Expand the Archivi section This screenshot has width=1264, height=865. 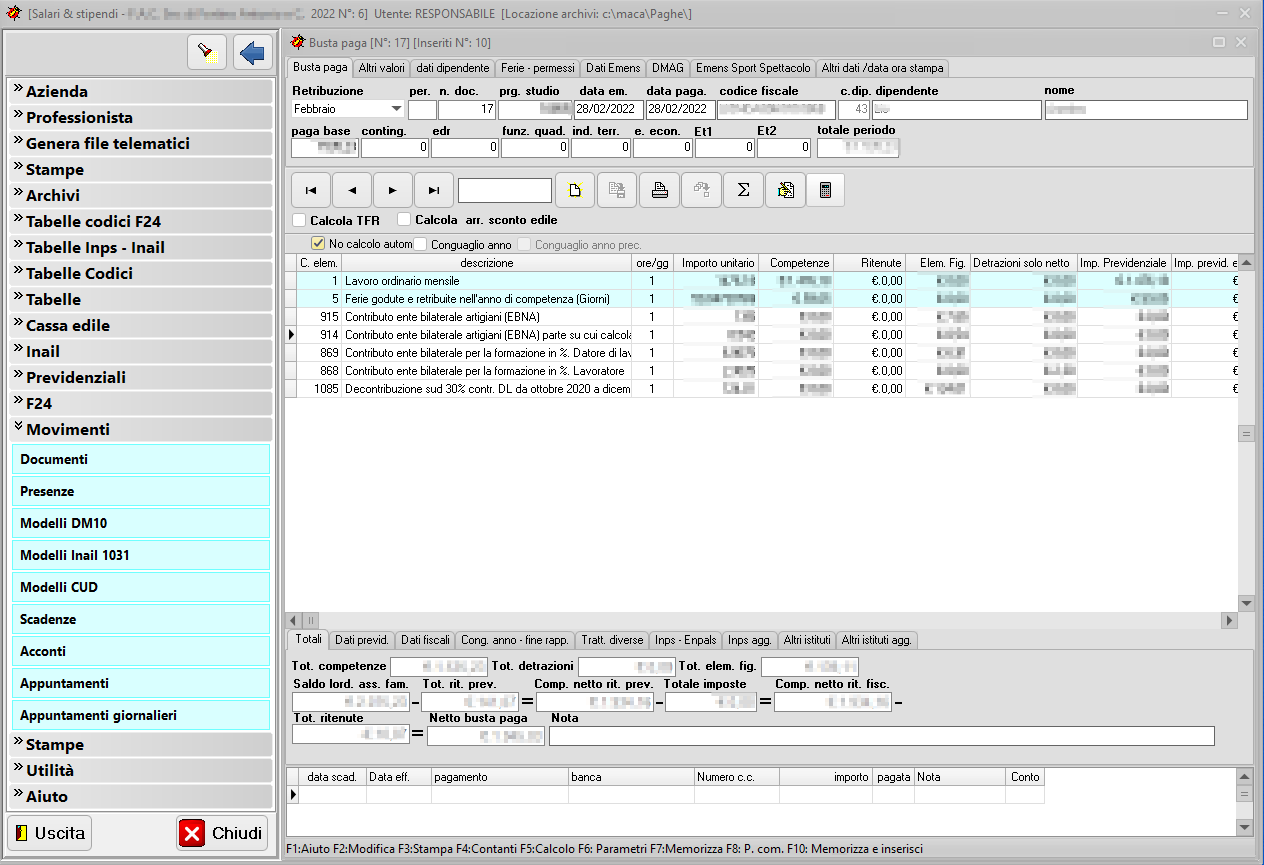click(141, 195)
